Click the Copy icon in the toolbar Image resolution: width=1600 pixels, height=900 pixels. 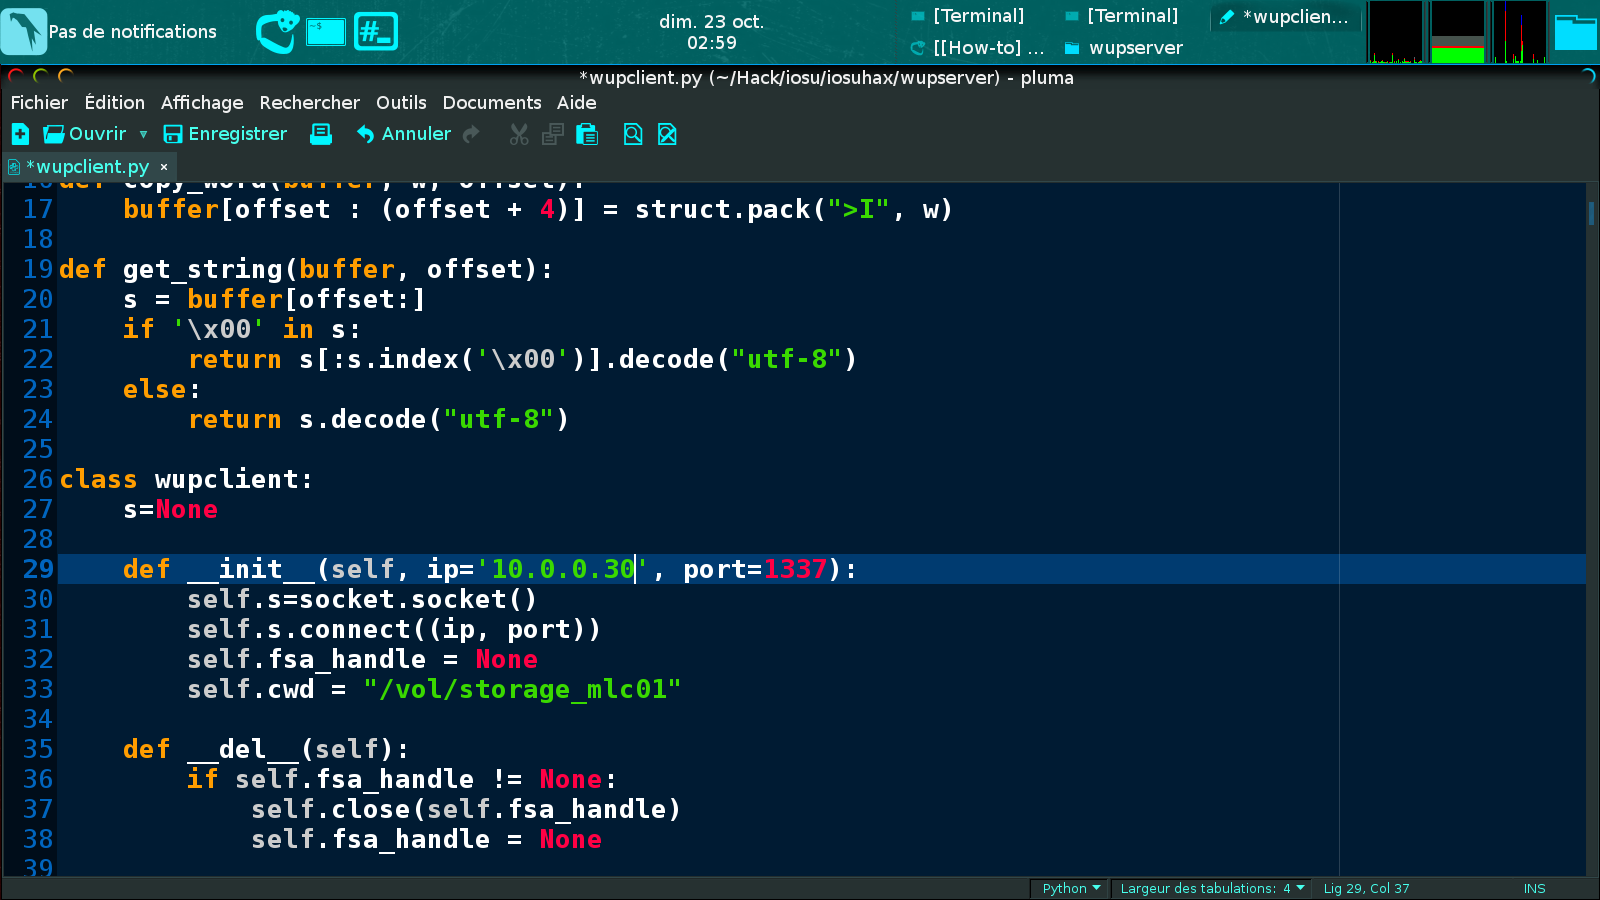552,134
